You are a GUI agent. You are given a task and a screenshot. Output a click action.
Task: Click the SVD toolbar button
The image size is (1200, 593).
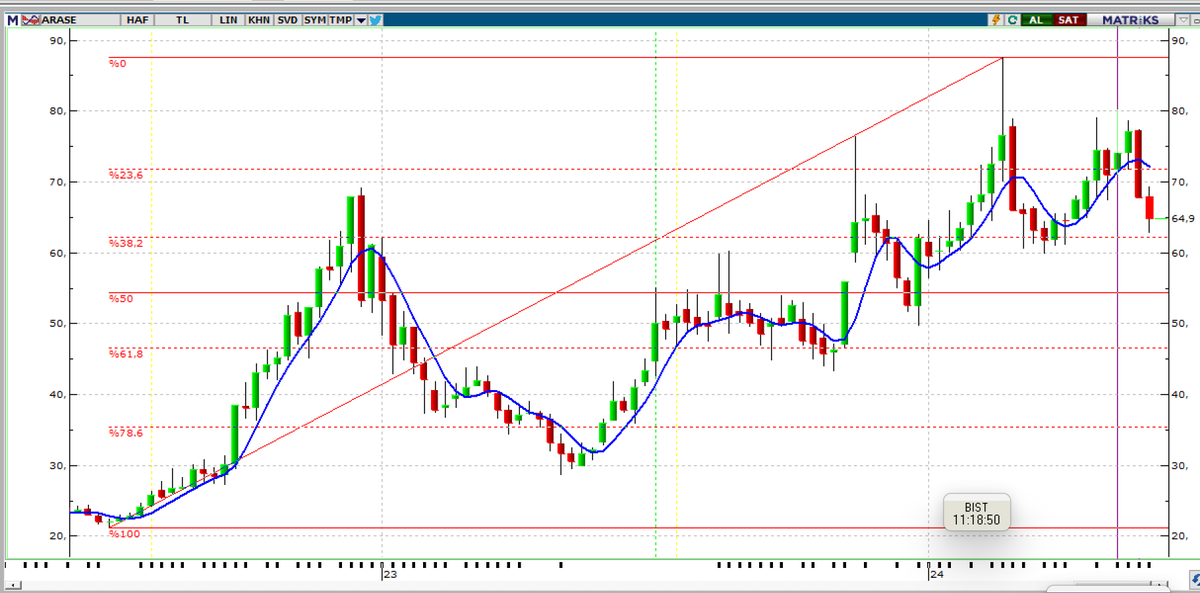coord(287,20)
